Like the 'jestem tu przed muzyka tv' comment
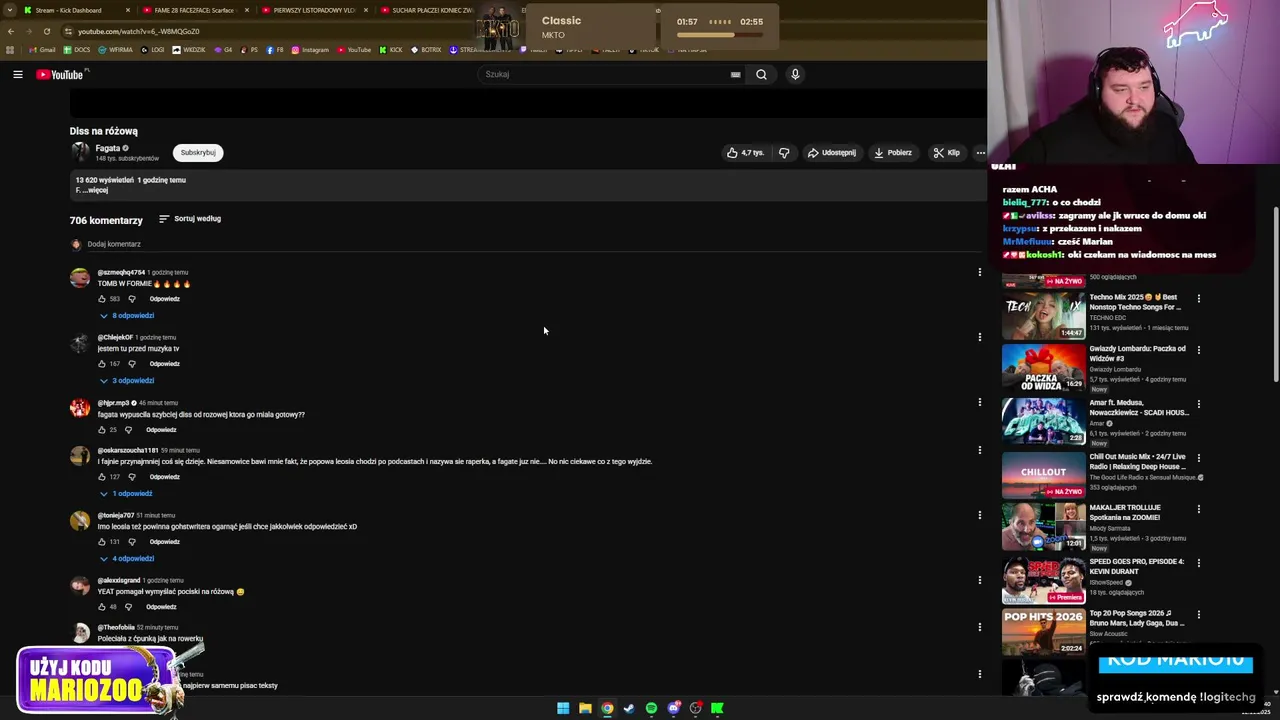1280x720 pixels. [102, 364]
